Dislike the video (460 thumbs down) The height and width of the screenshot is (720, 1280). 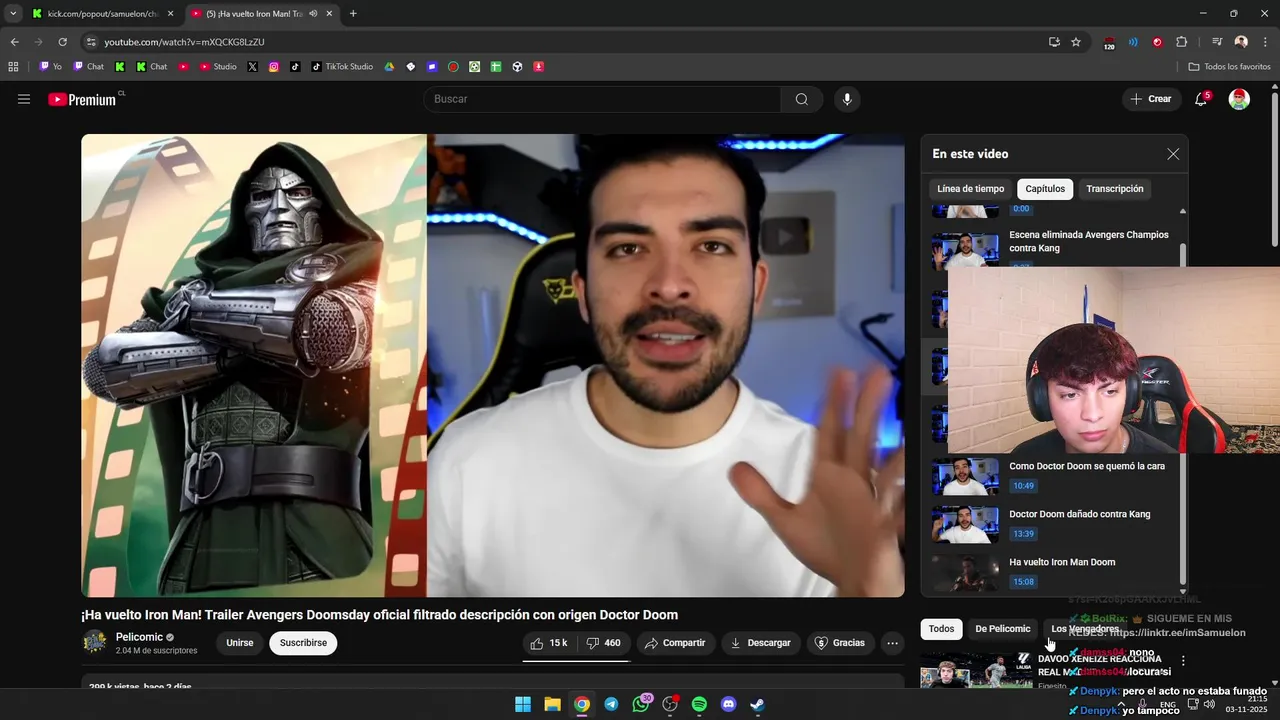point(603,643)
